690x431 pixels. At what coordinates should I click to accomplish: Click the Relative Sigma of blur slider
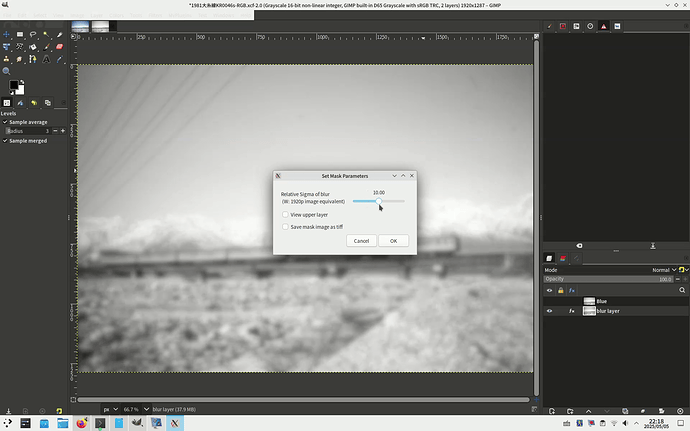pyautogui.click(x=379, y=201)
